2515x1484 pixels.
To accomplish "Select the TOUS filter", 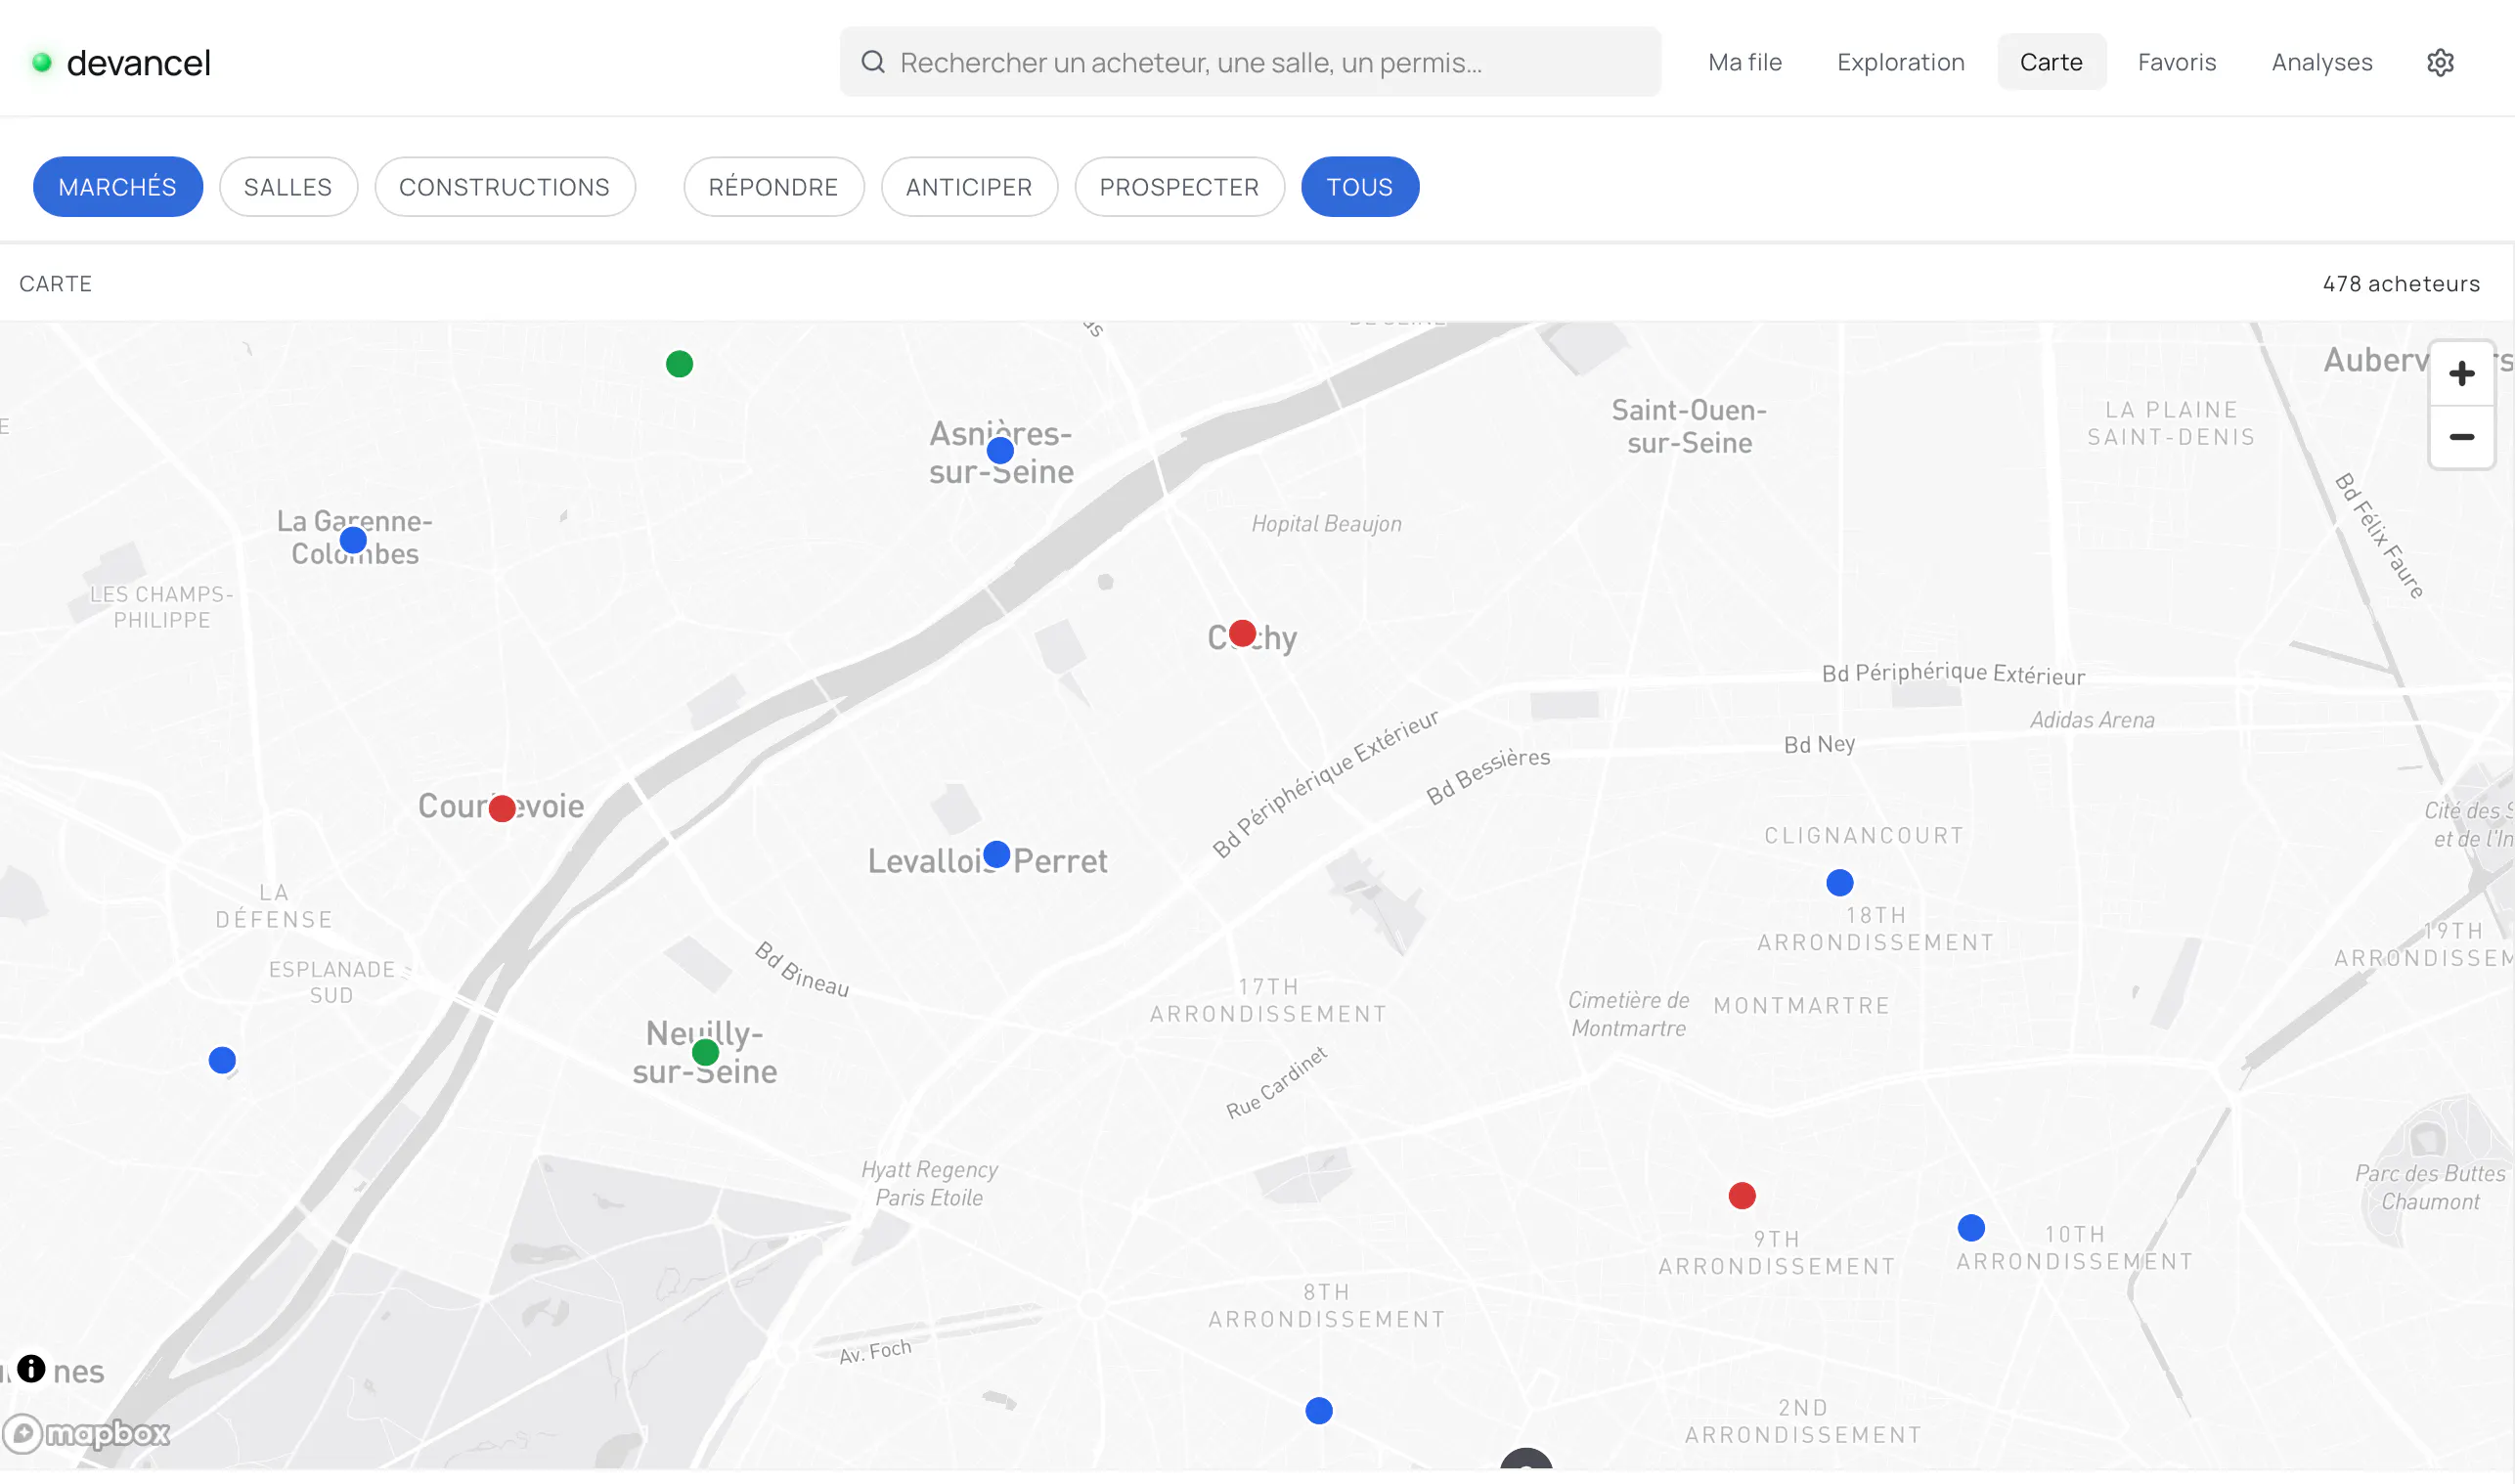I will coord(1360,187).
